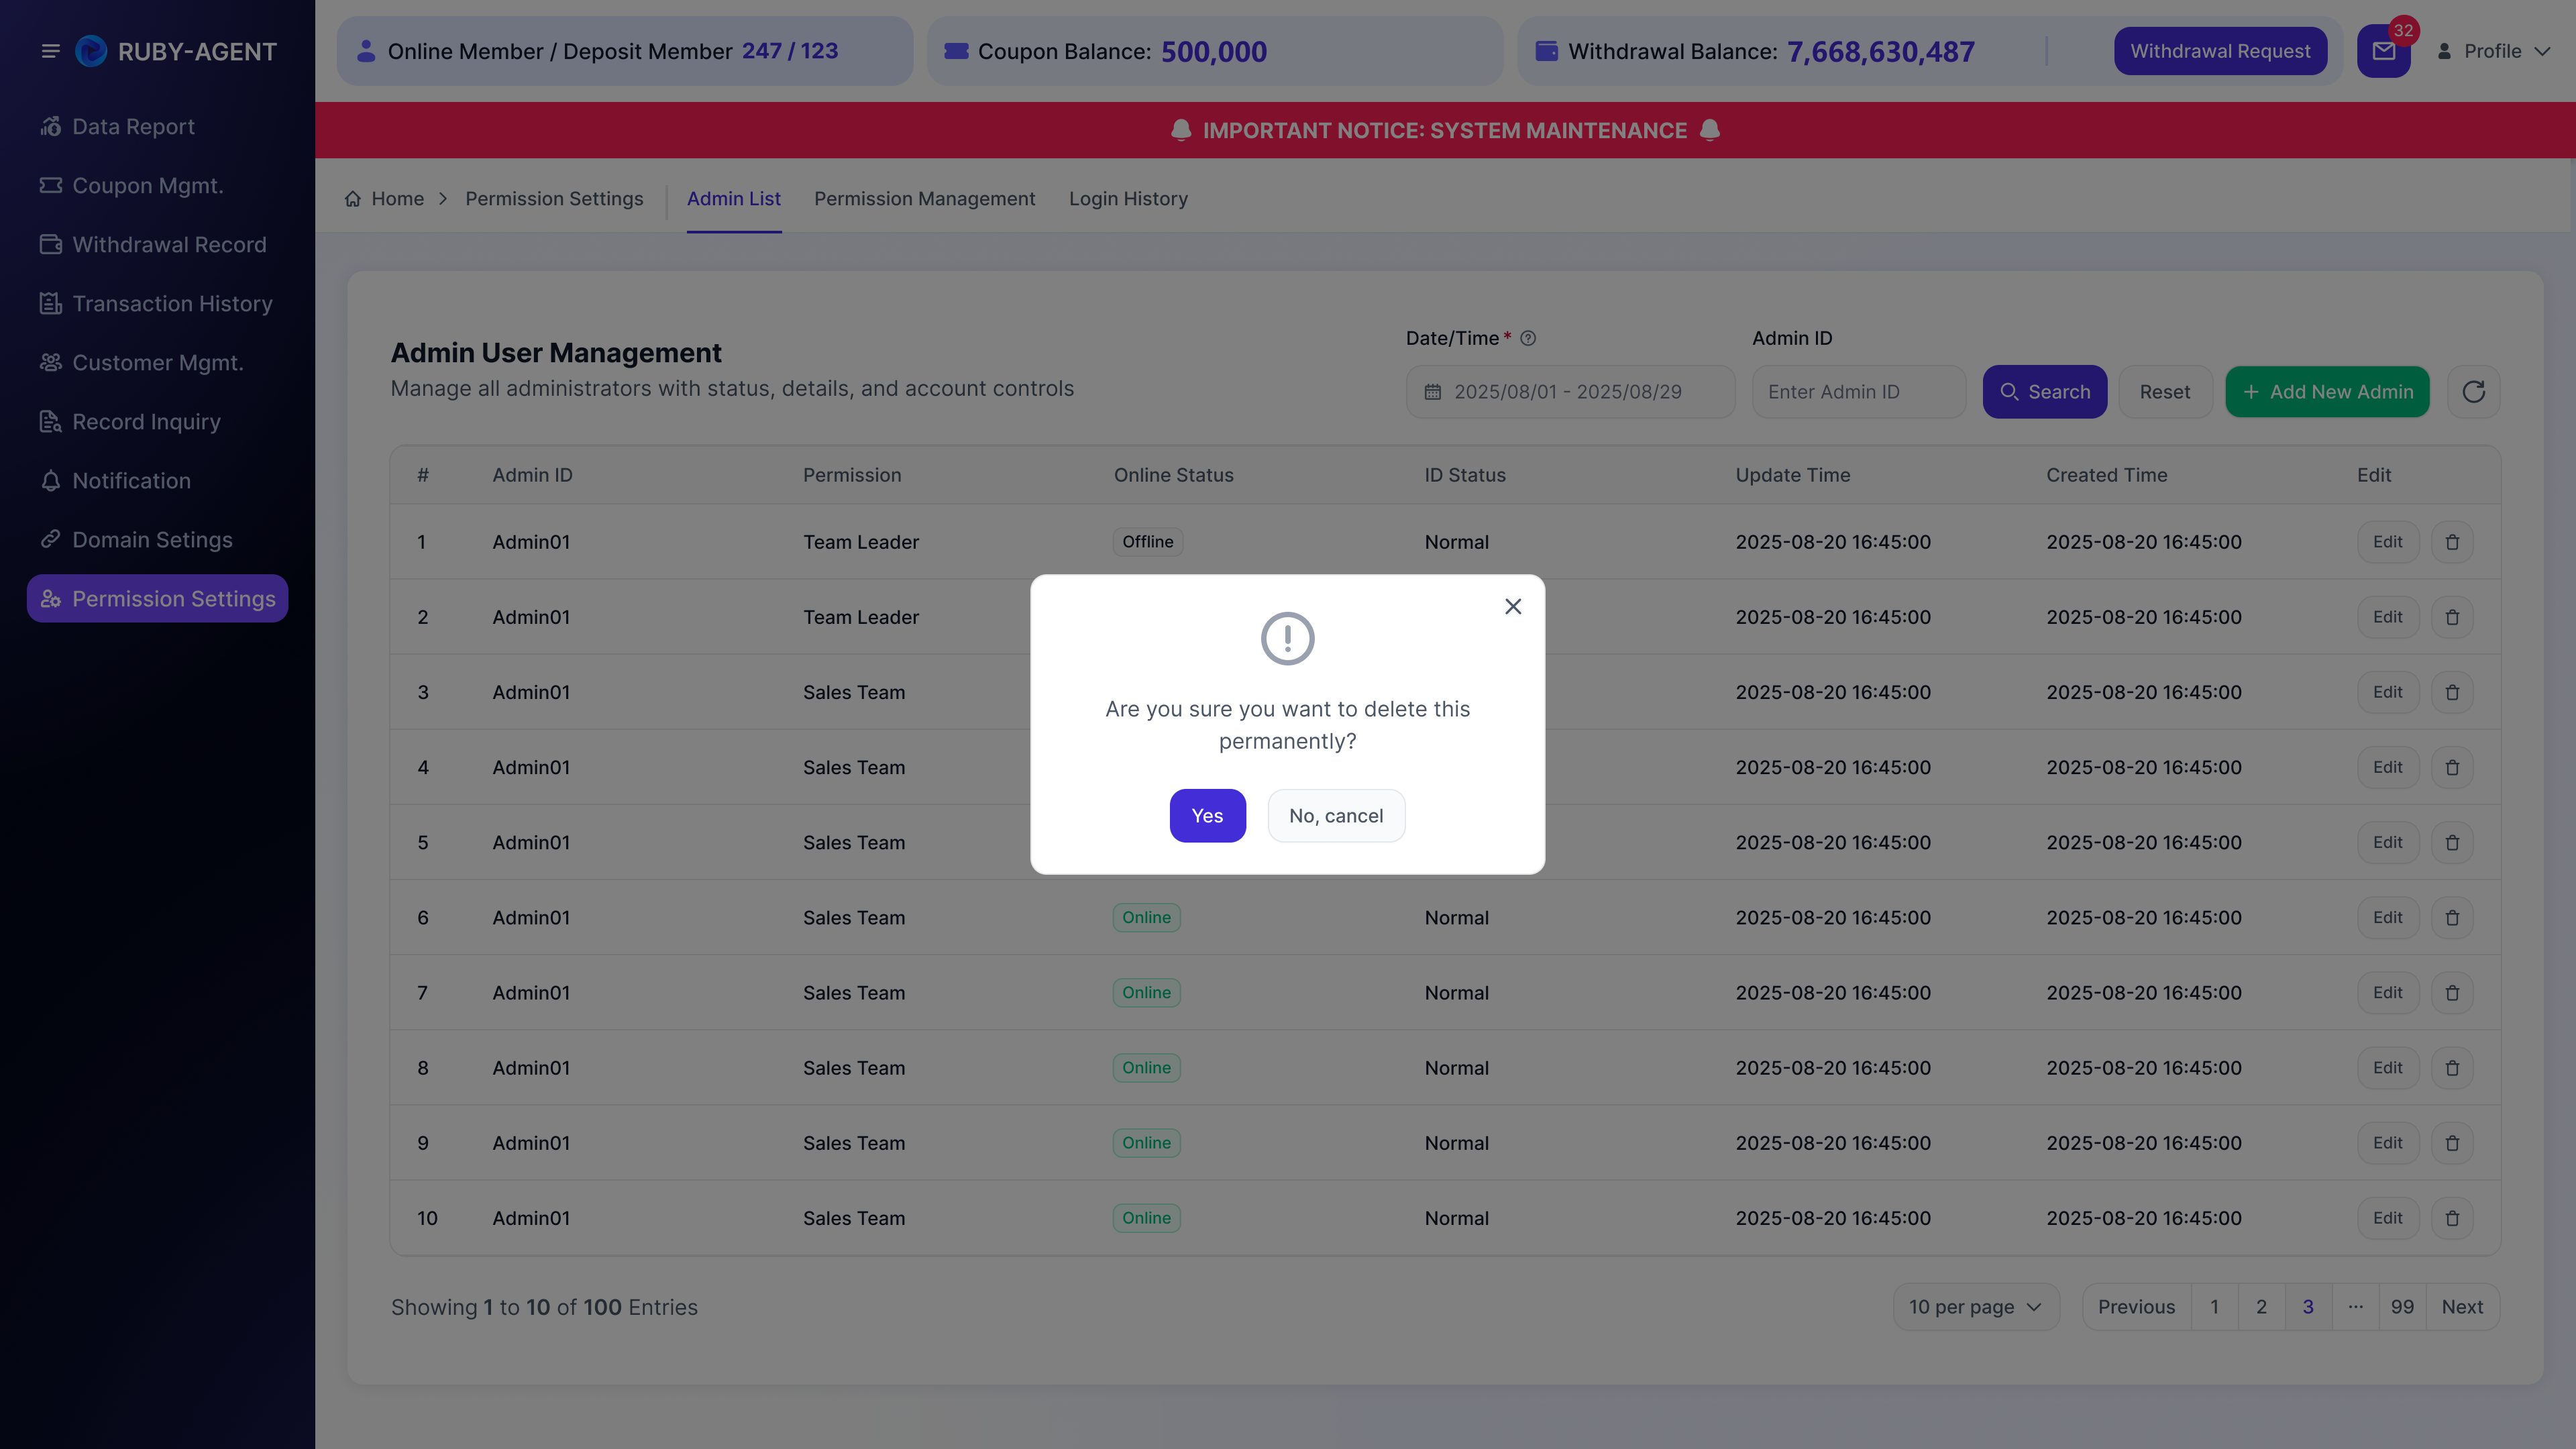2576x1449 pixels.
Task: Click the bell icon right of notice
Action: point(1710,130)
